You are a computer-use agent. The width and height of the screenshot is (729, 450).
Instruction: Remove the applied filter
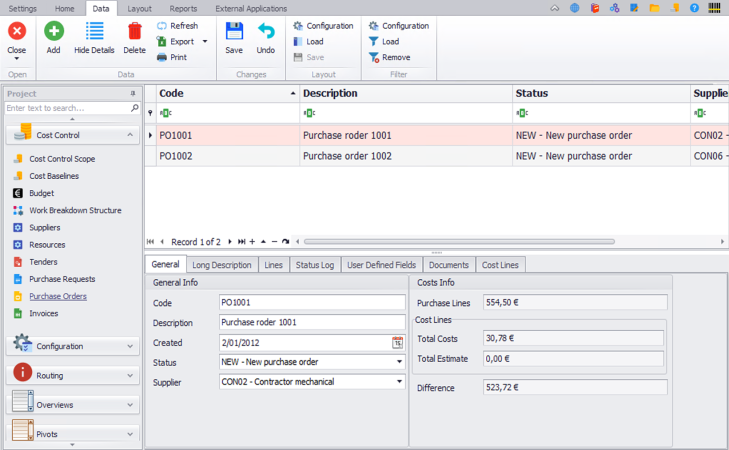point(389,58)
